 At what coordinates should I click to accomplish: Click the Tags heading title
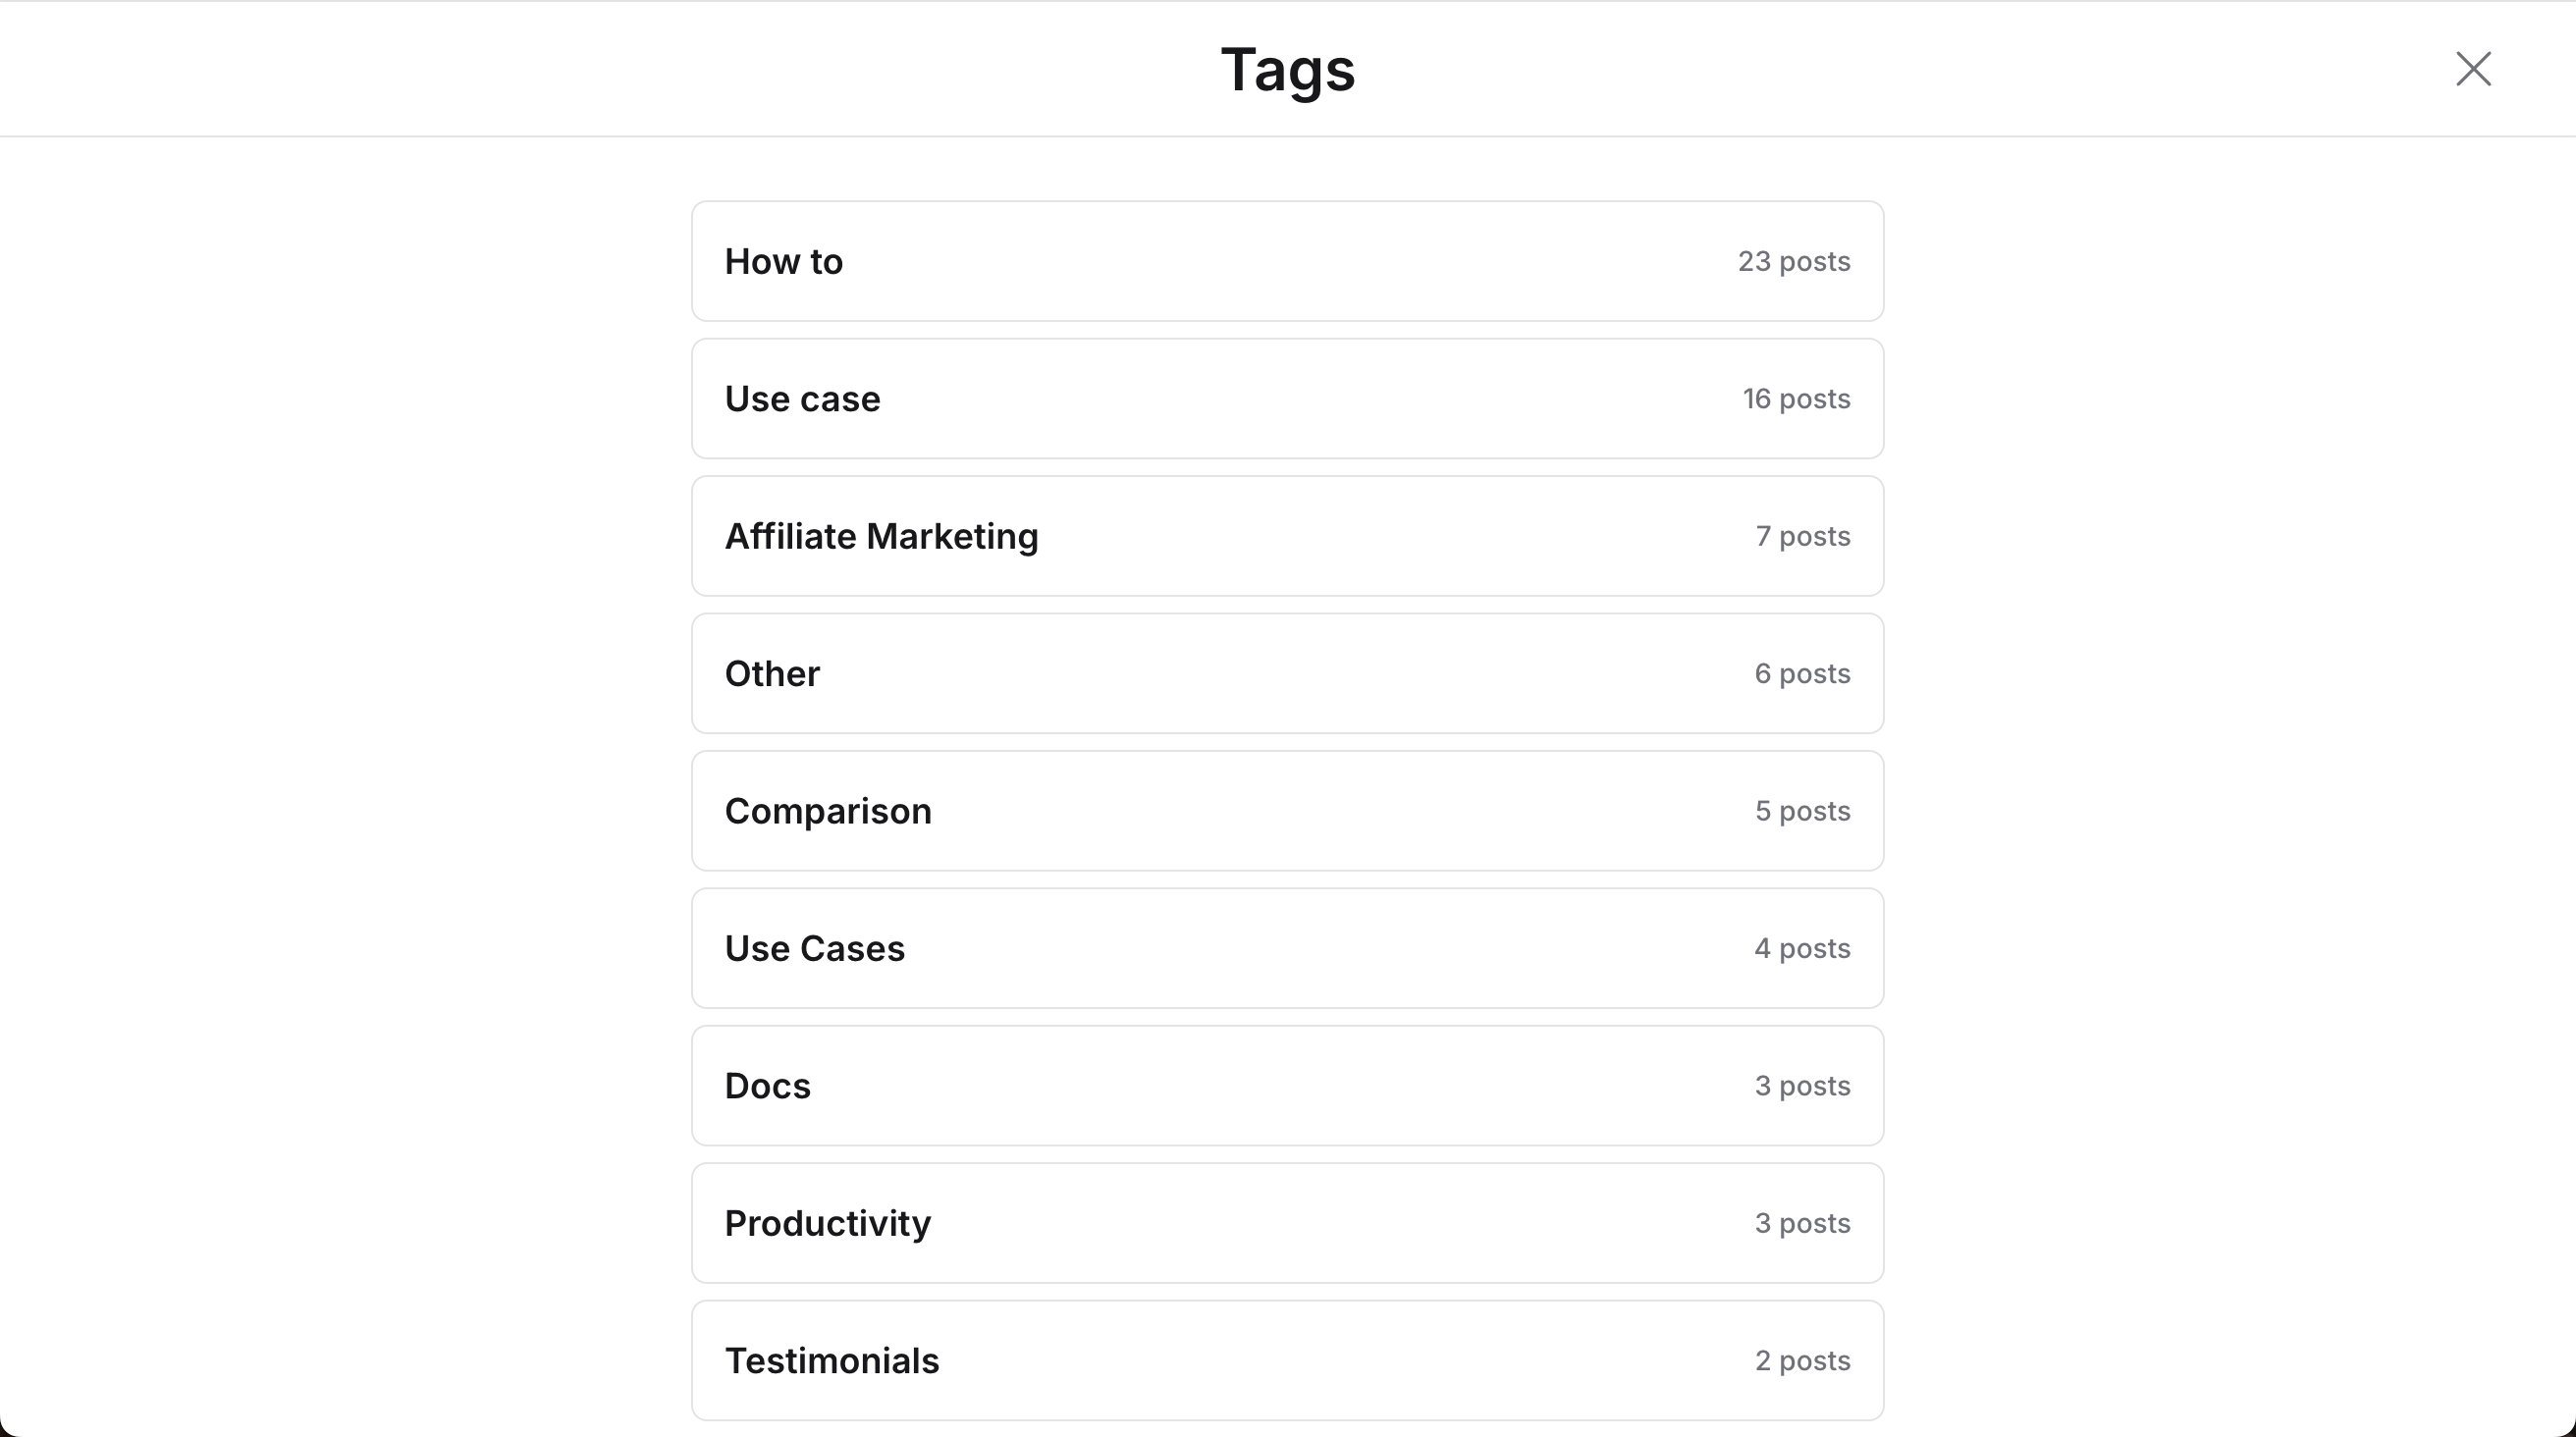click(1288, 70)
